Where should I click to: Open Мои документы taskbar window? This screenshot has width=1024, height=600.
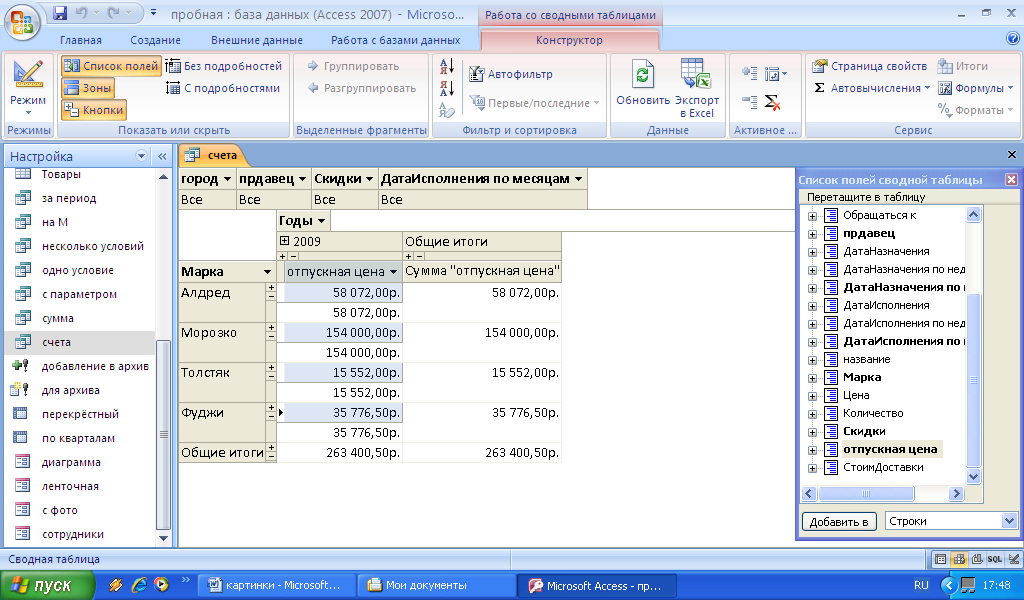click(436, 586)
